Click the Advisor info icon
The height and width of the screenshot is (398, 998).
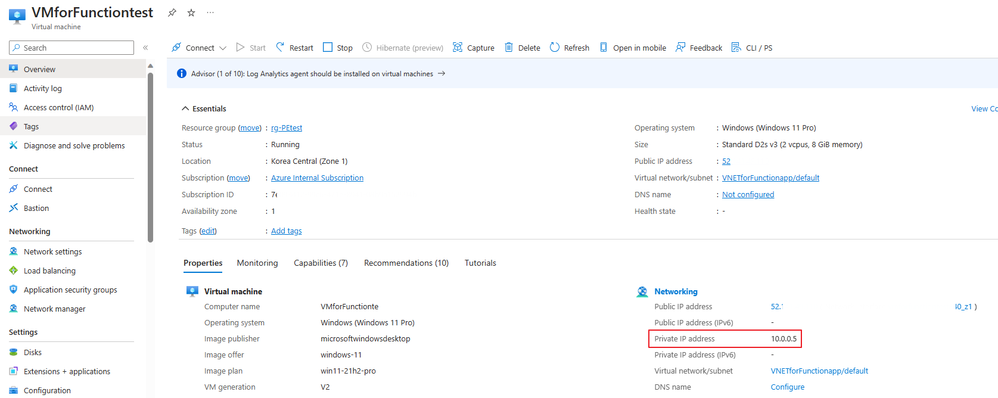pyautogui.click(x=181, y=74)
